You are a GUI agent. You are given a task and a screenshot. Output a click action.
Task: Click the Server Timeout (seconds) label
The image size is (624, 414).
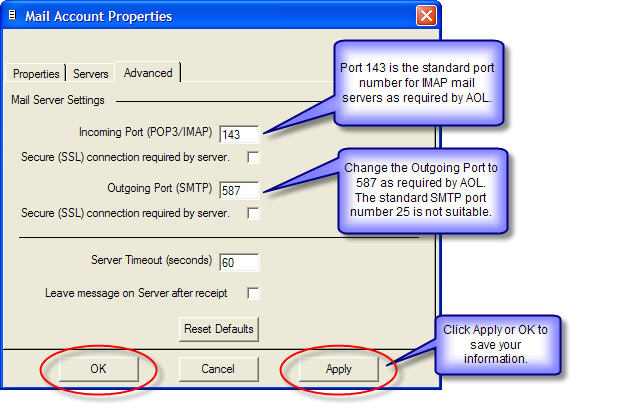tap(152, 260)
